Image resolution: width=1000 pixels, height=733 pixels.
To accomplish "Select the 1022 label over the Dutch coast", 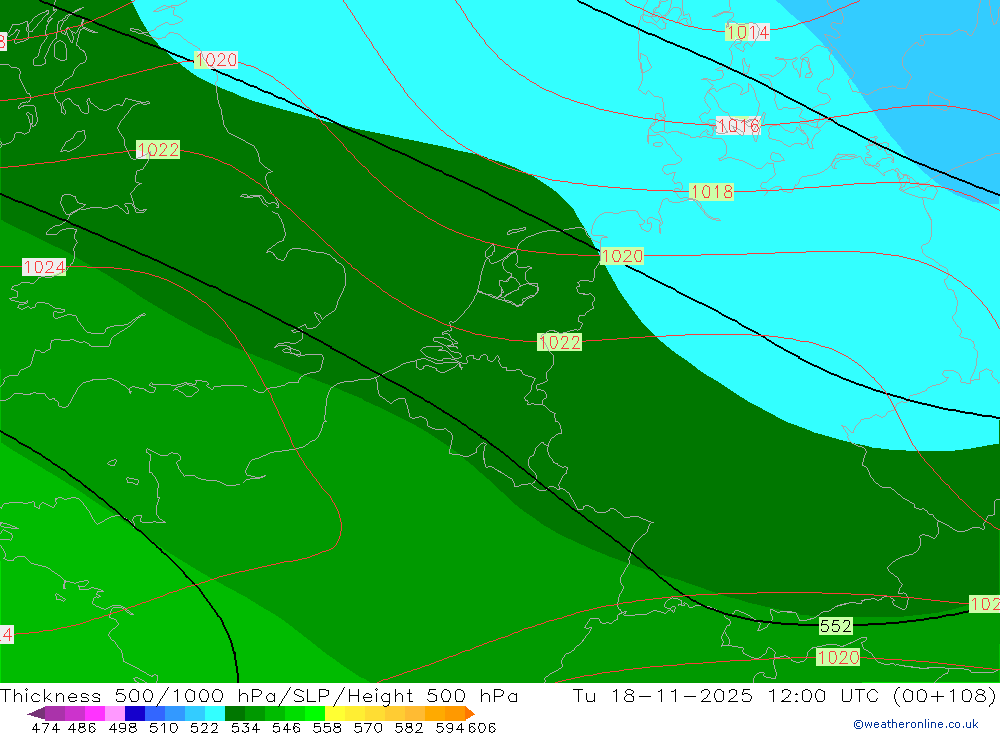I will (x=559, y=342).
